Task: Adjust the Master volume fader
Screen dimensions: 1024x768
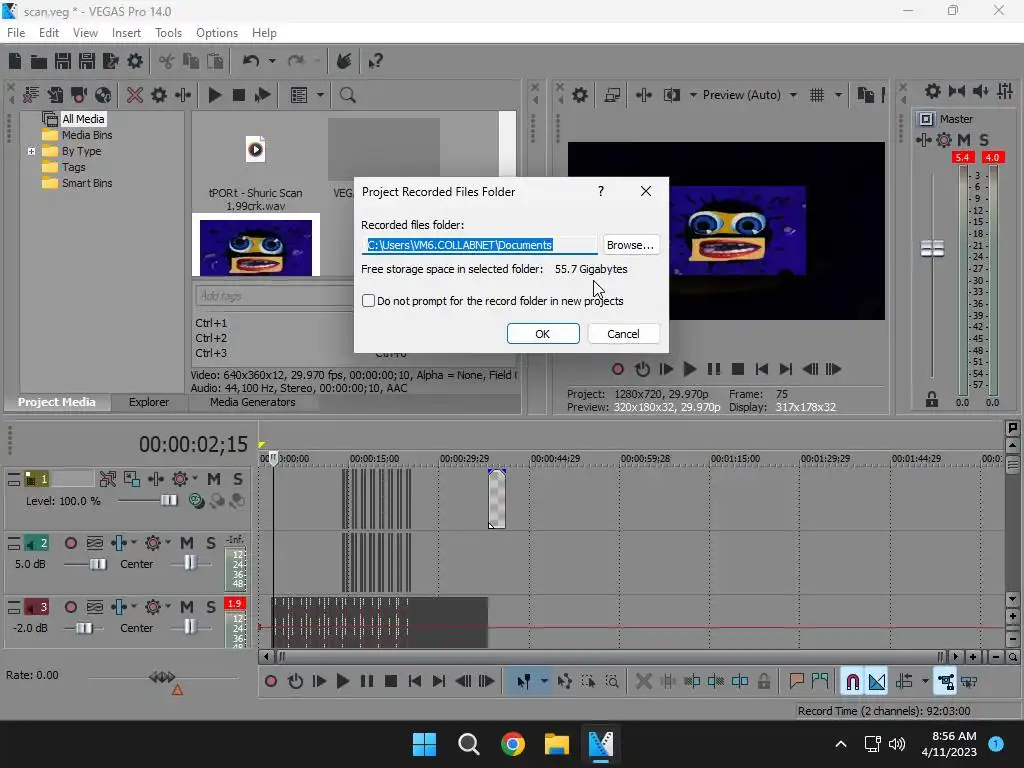Action: 932,249
